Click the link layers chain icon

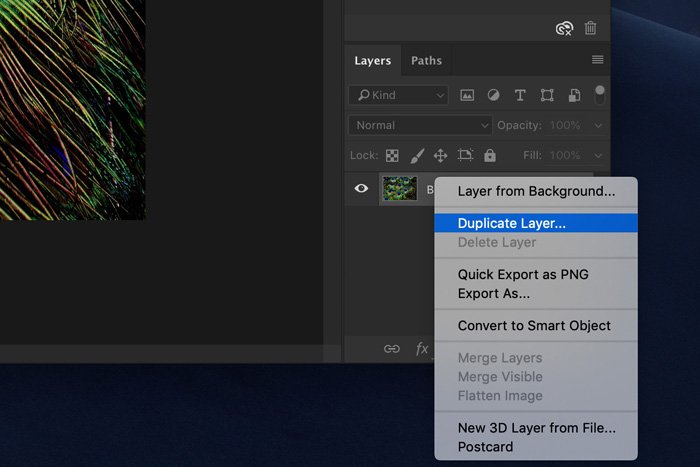tap(392, 349)
